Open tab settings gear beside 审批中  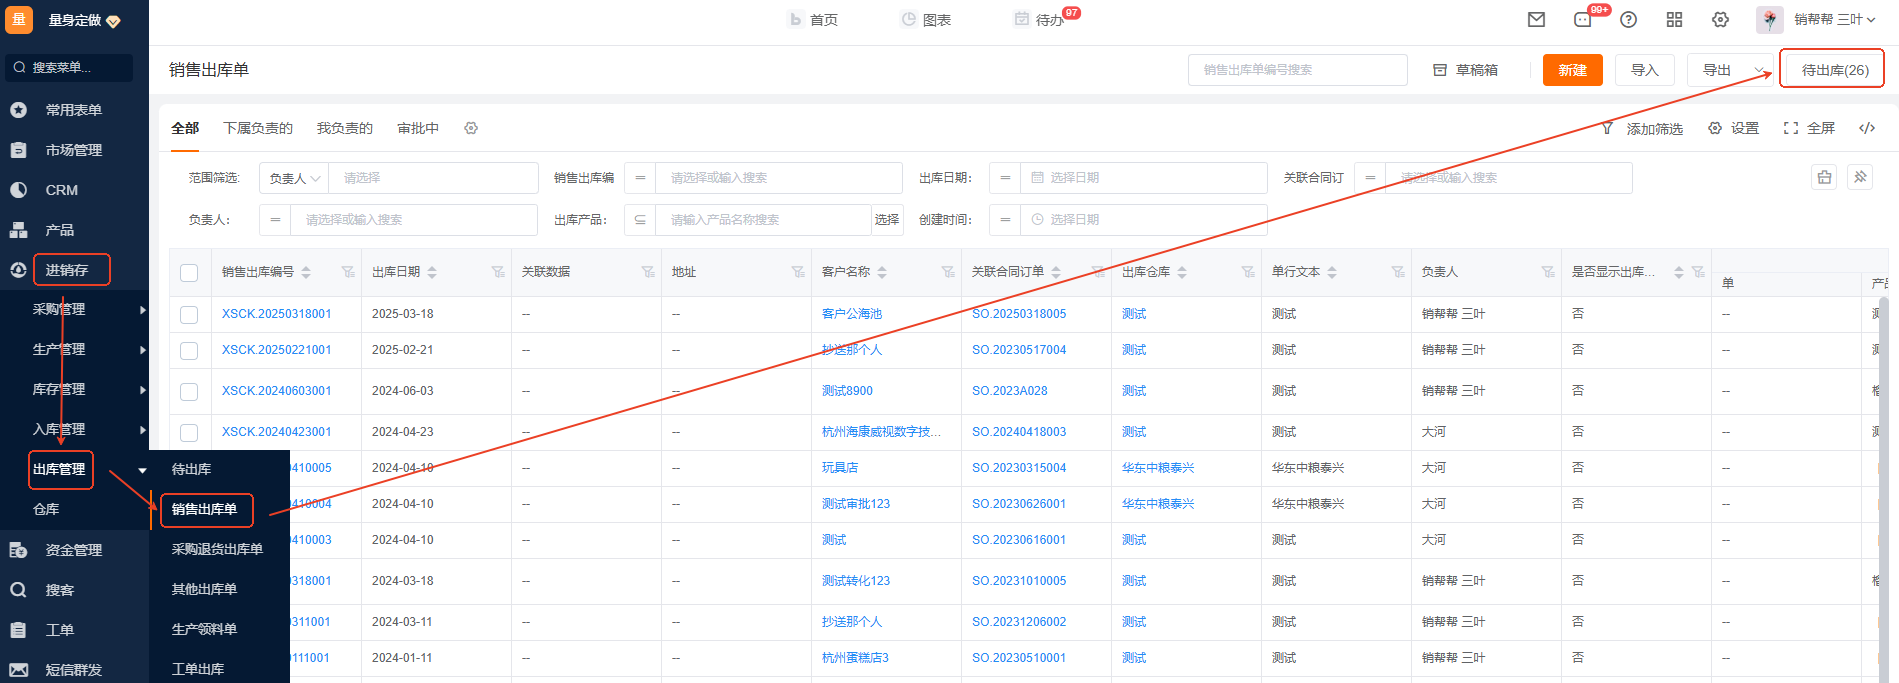(471, 128)
